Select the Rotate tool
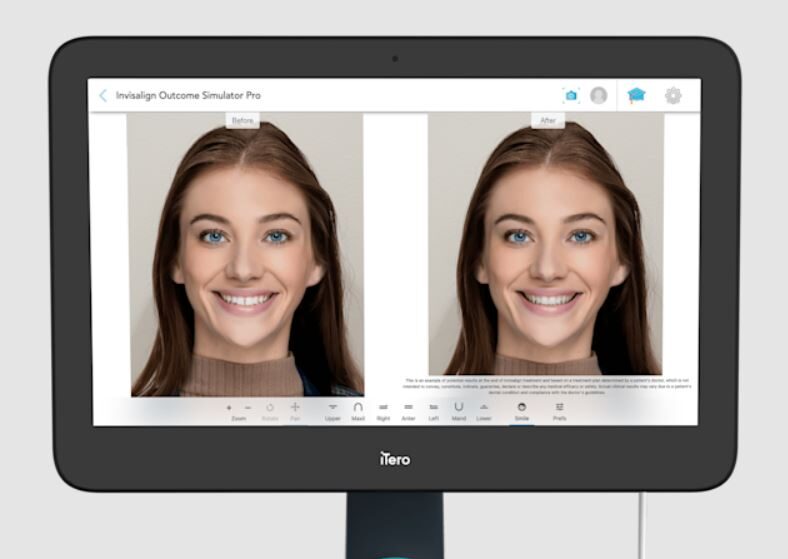The image size is (788, 559). [x=270, y=408]
